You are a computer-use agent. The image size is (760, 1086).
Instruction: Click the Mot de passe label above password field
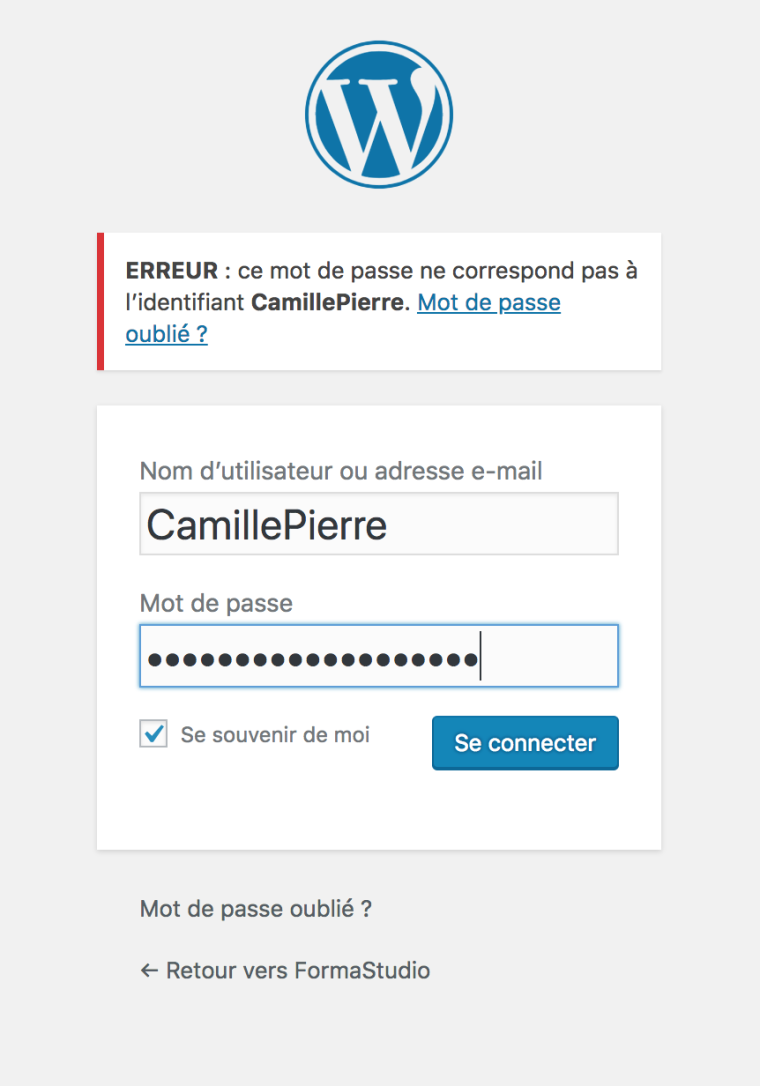pos(216,603)
